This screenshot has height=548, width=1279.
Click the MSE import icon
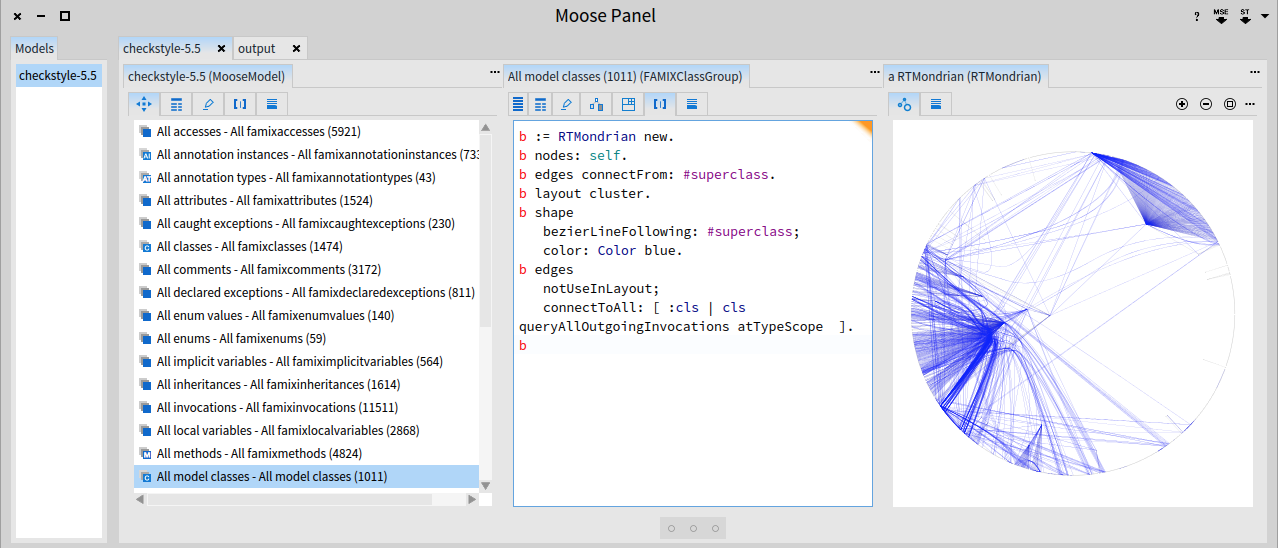[1221, 17]
